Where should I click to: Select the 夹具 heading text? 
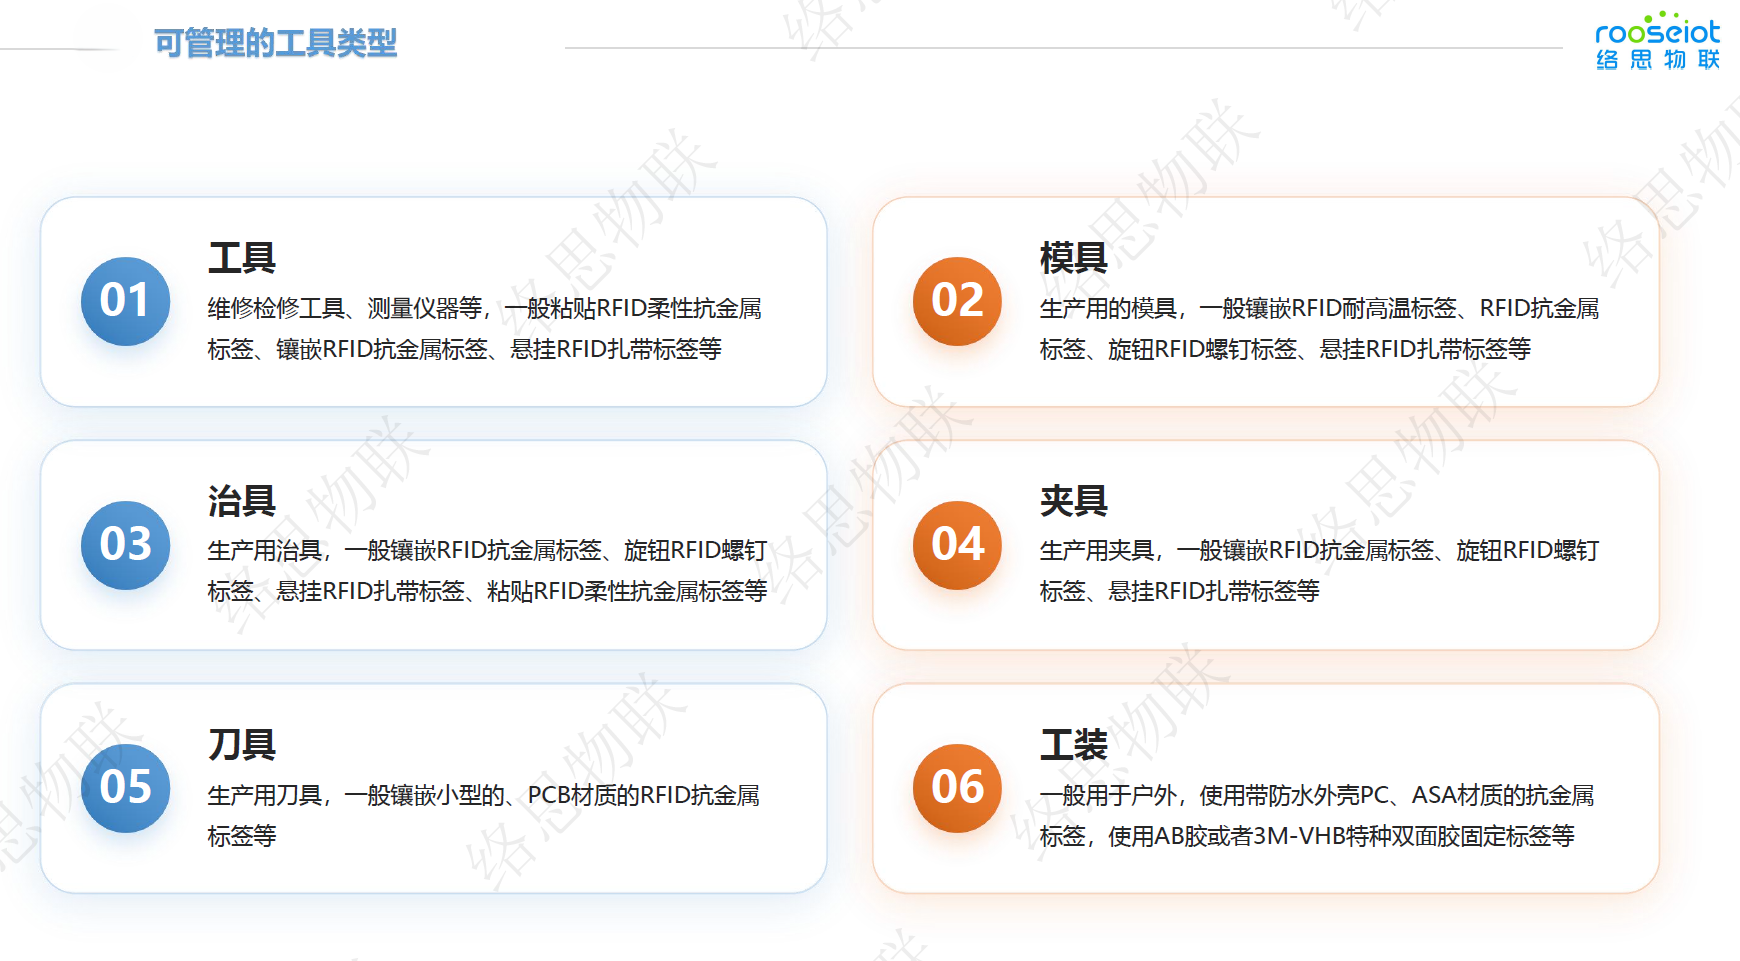pos(1073,501)
